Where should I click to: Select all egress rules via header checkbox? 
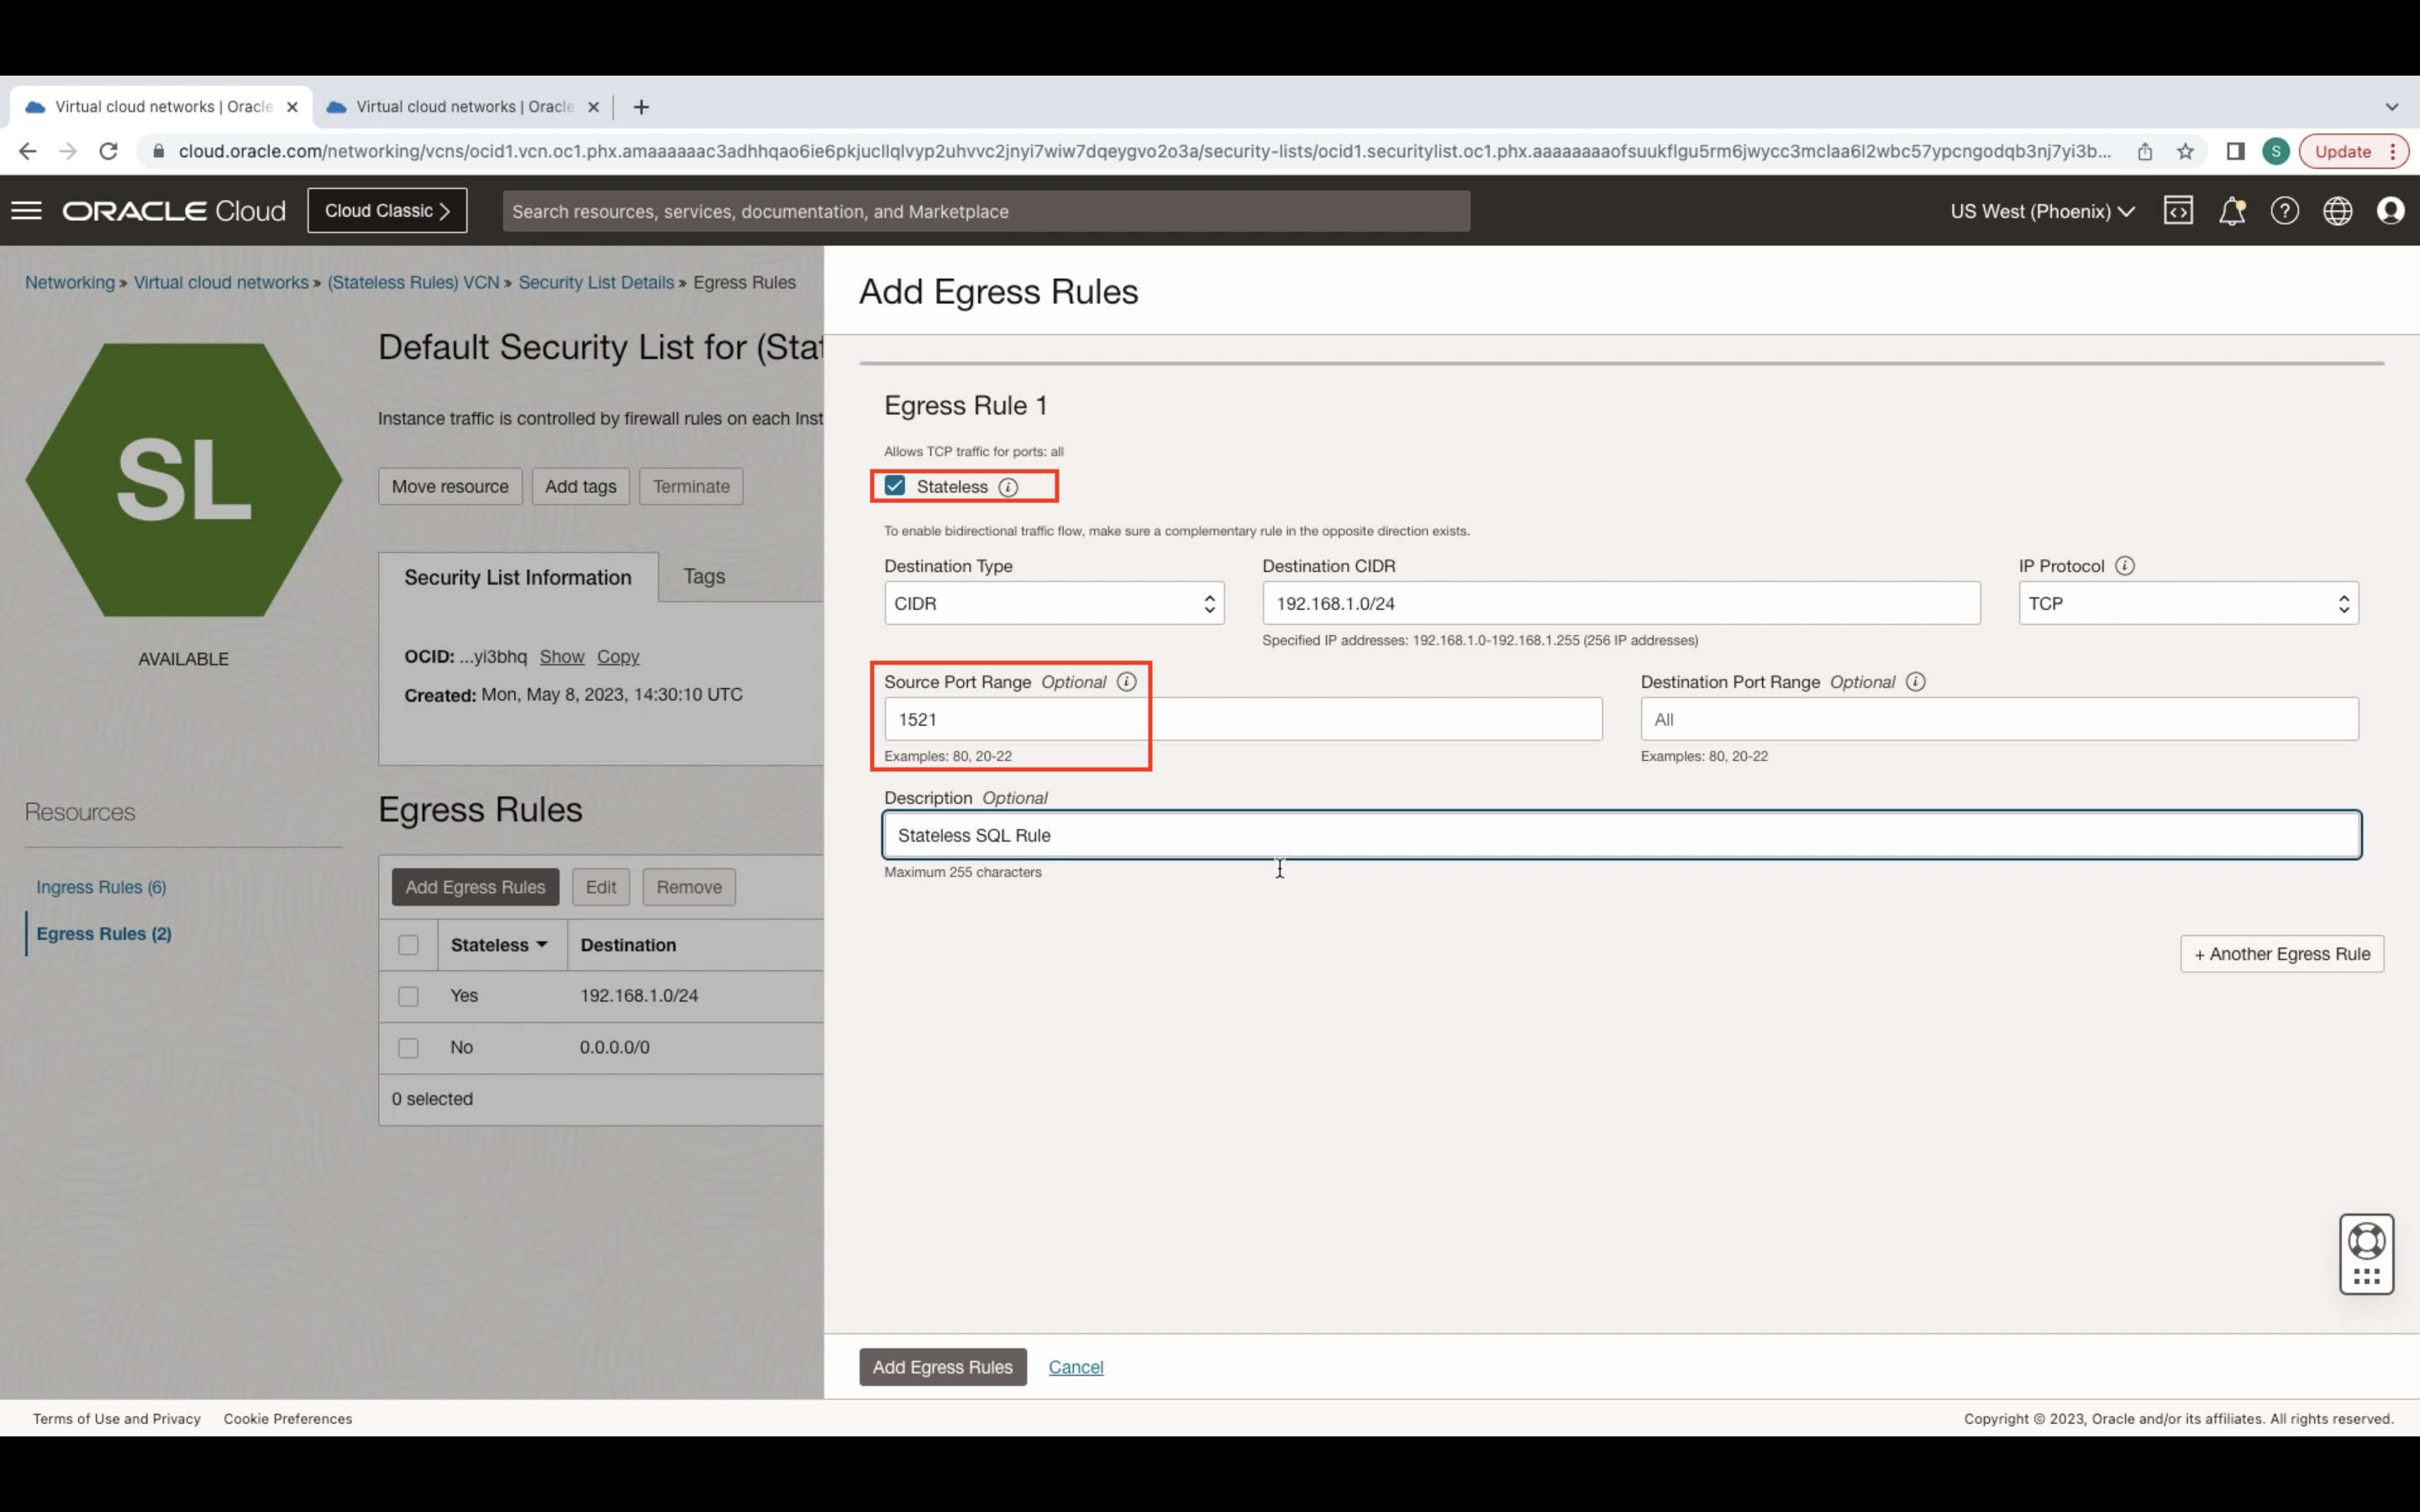click(x=408, y=944)
